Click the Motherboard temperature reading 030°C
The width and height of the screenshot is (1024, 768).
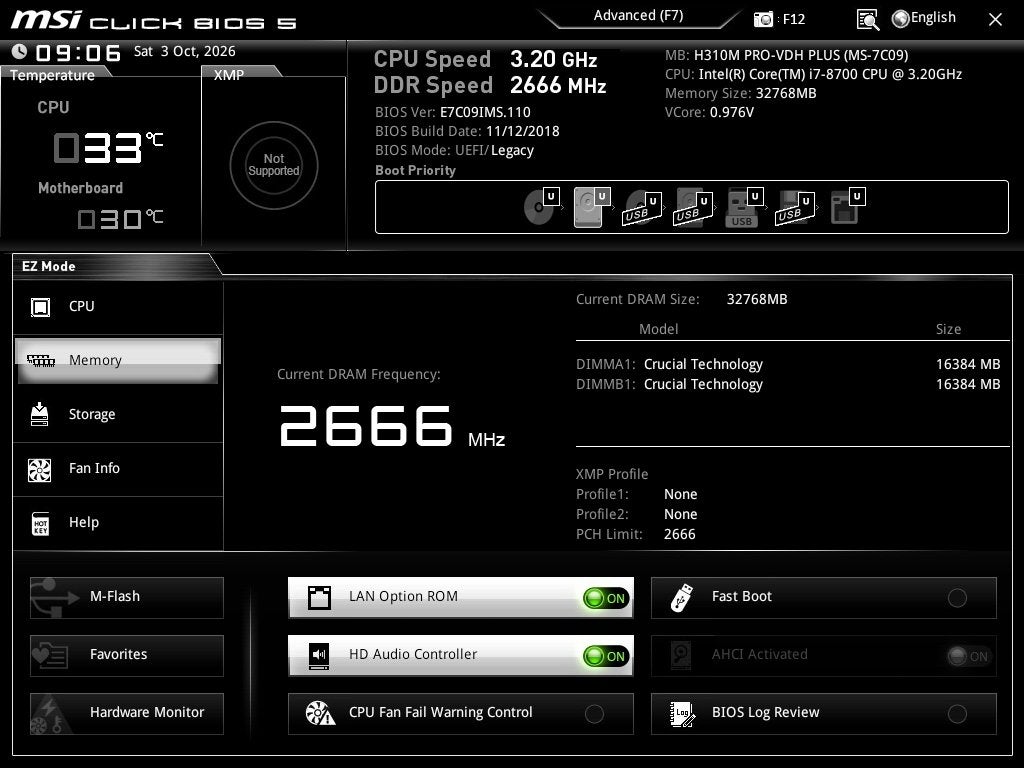[120, 218]
